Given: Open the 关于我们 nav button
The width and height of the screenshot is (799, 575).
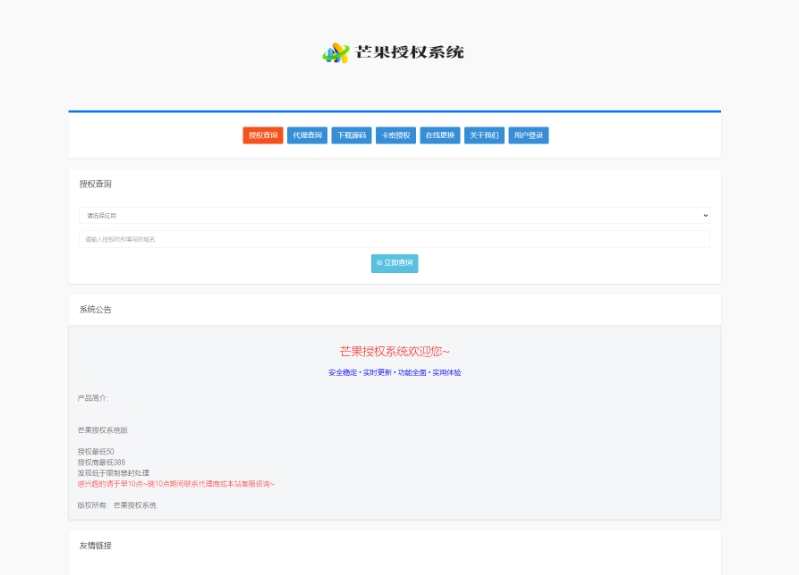Looking at the screenshot, I should coord(485,135).
